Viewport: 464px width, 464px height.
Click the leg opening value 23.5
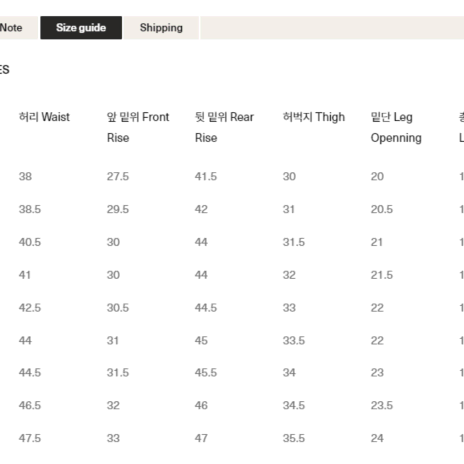[382, 405]
